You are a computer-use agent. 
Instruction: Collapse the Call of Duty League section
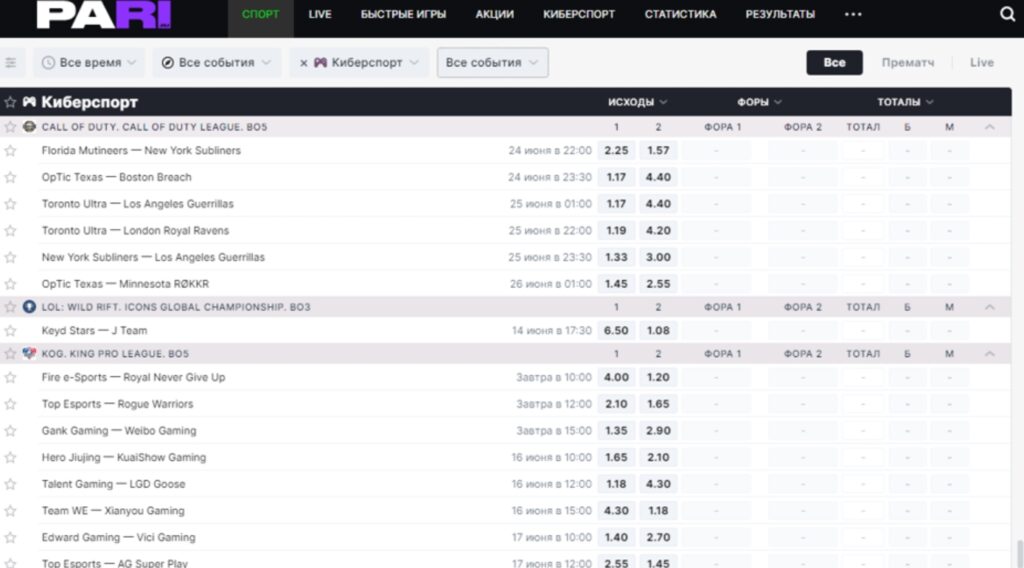[989, 127]
